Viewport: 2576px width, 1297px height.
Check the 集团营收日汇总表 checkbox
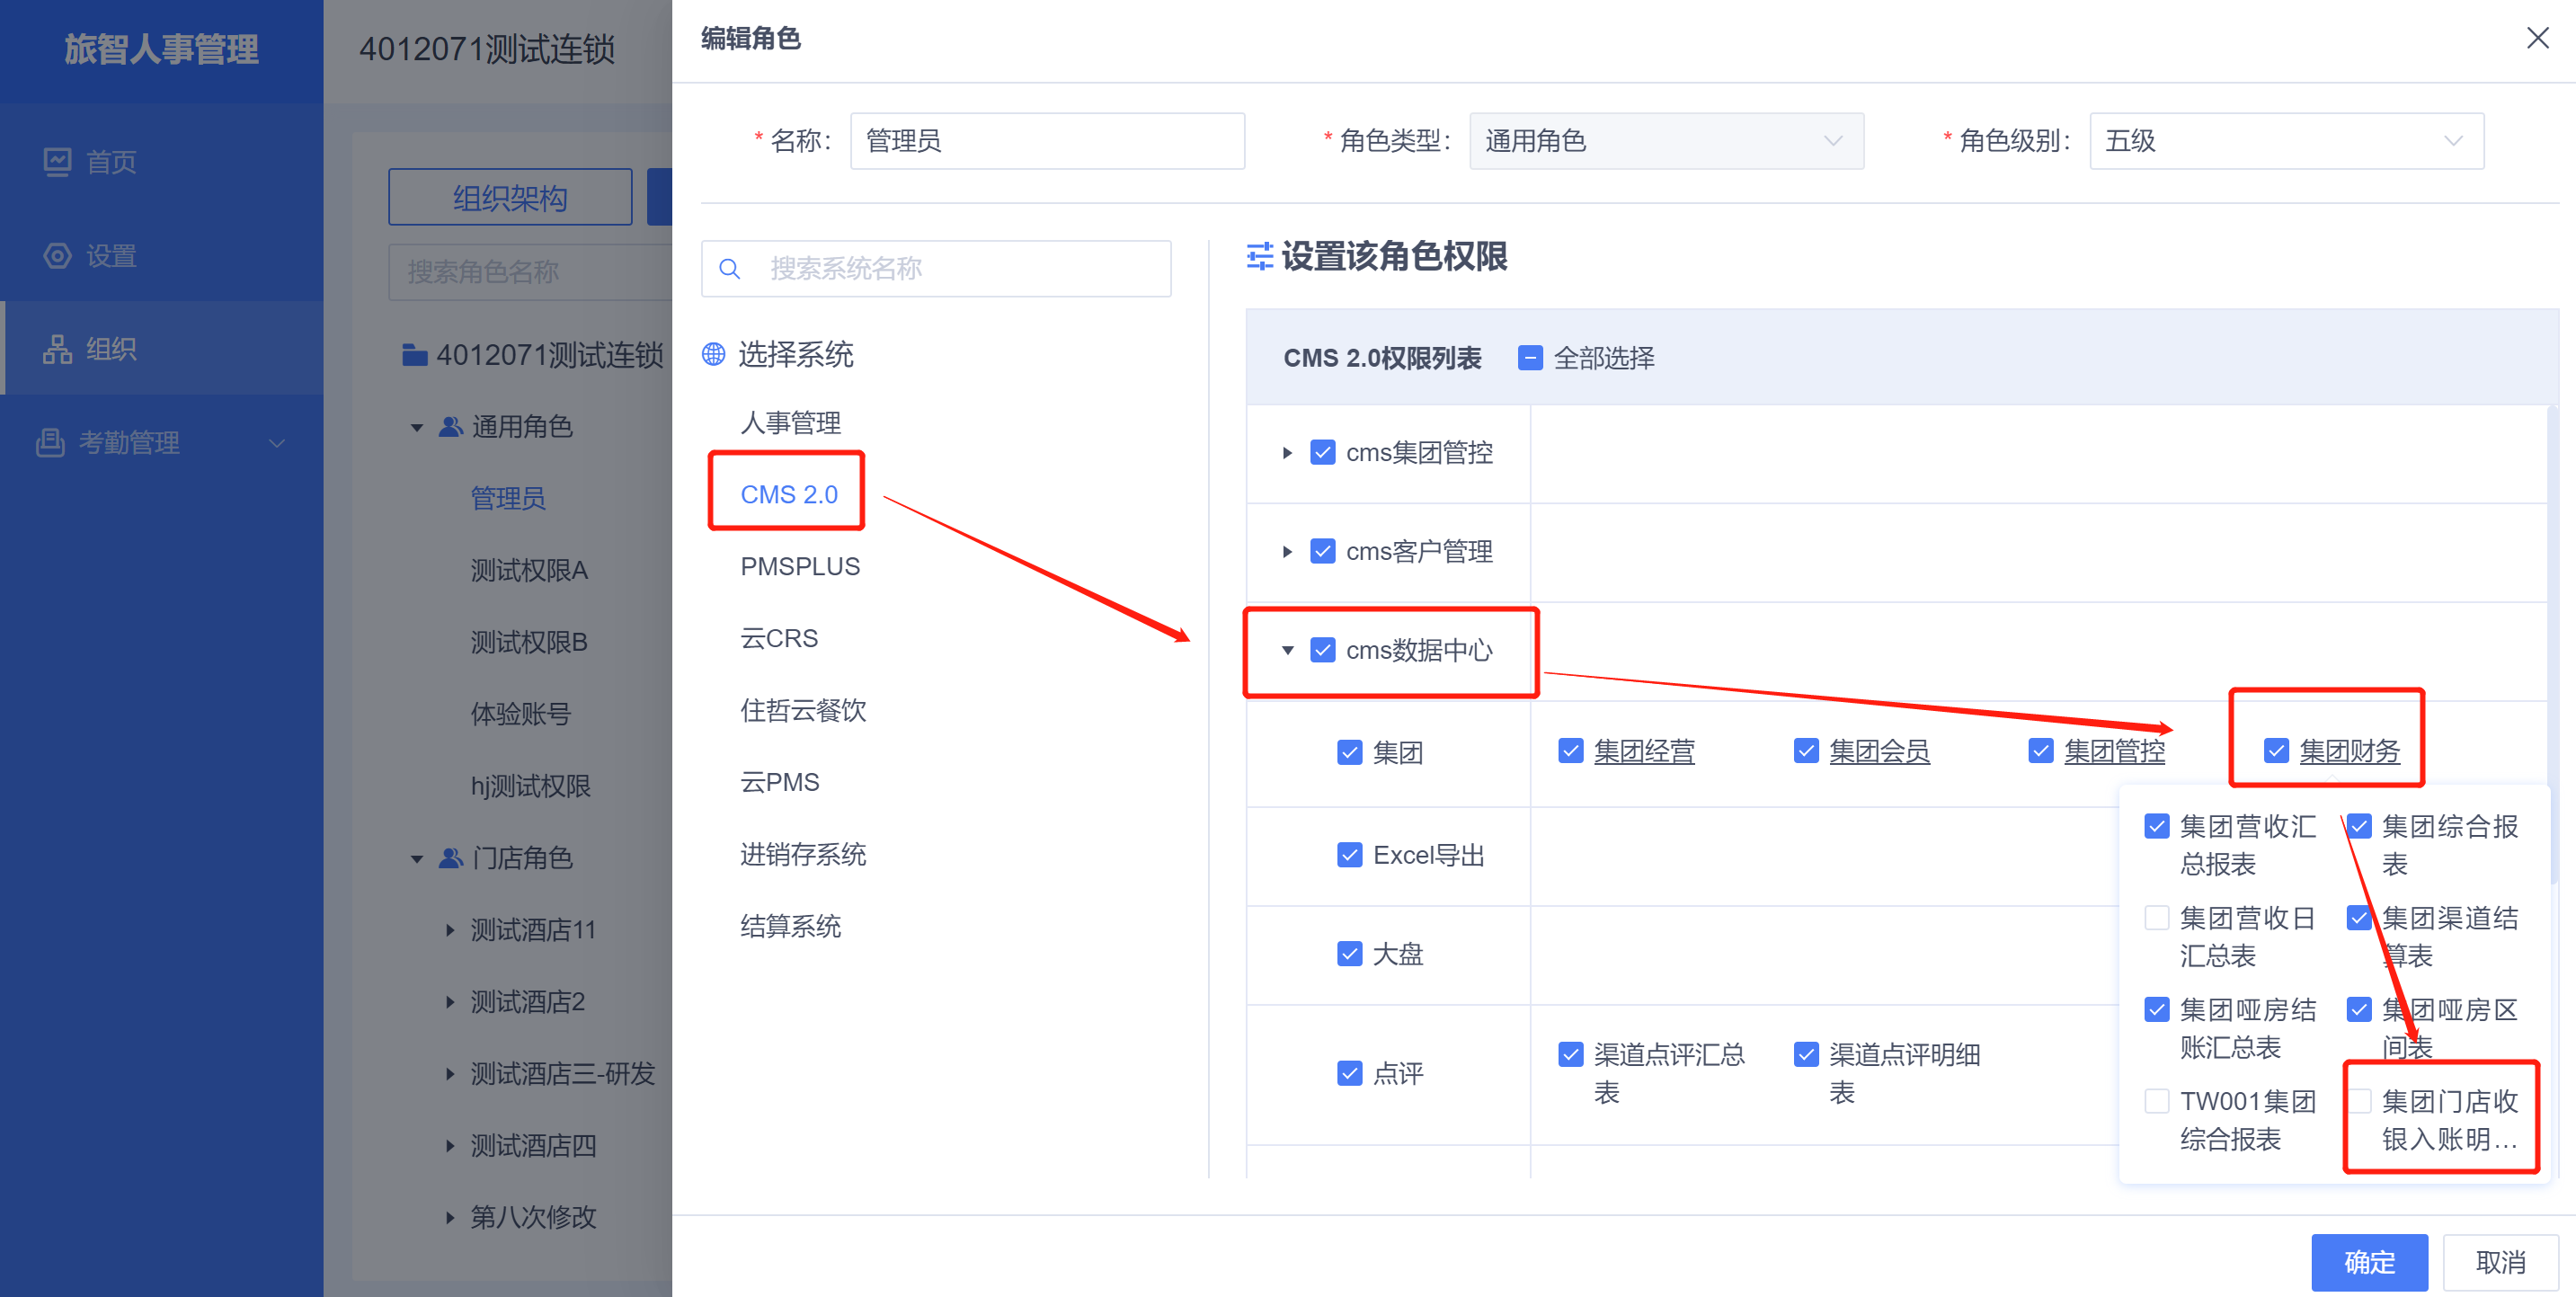coord(2156,917)
